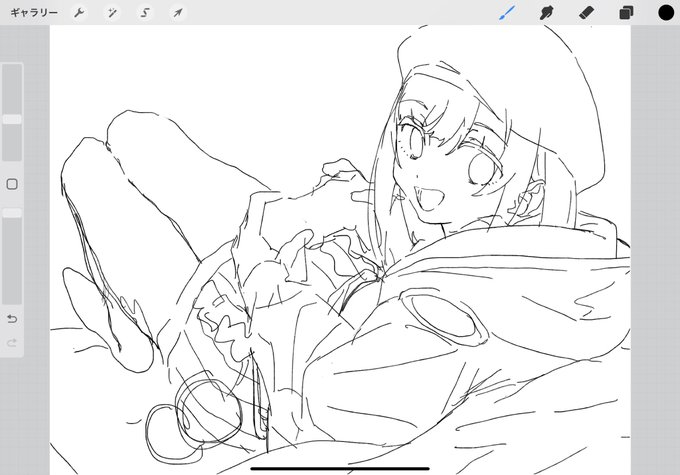Select the Eraser tool
The width and height of the screenshot is (680, 475).
(586, 13)
